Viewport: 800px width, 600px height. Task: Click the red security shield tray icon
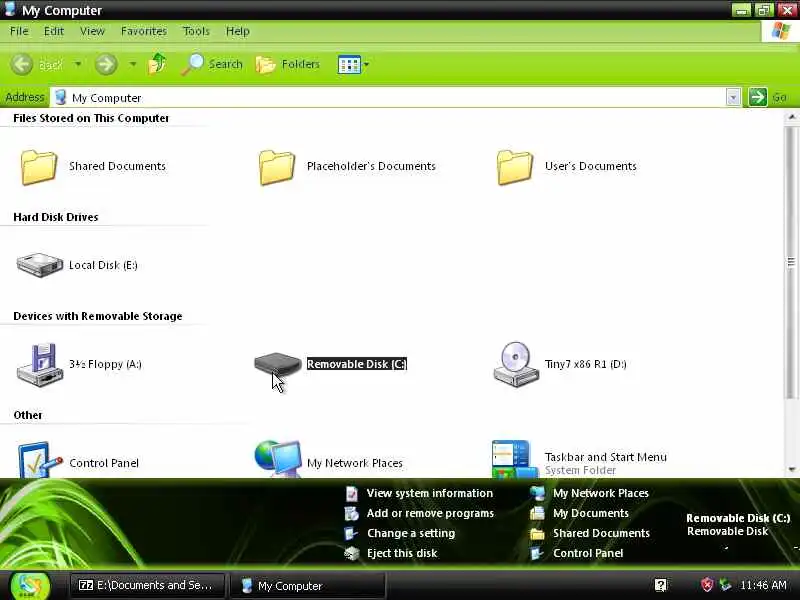point(707,585)
